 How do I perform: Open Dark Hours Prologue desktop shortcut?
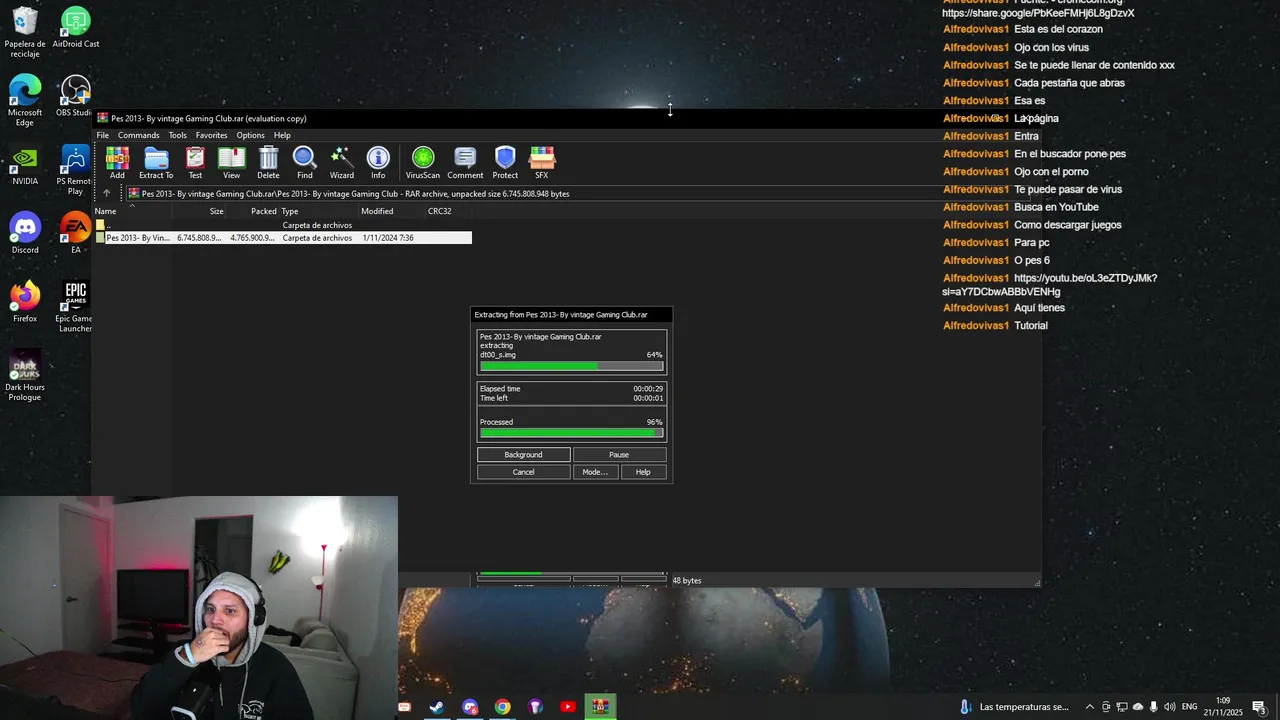(25, 377)
